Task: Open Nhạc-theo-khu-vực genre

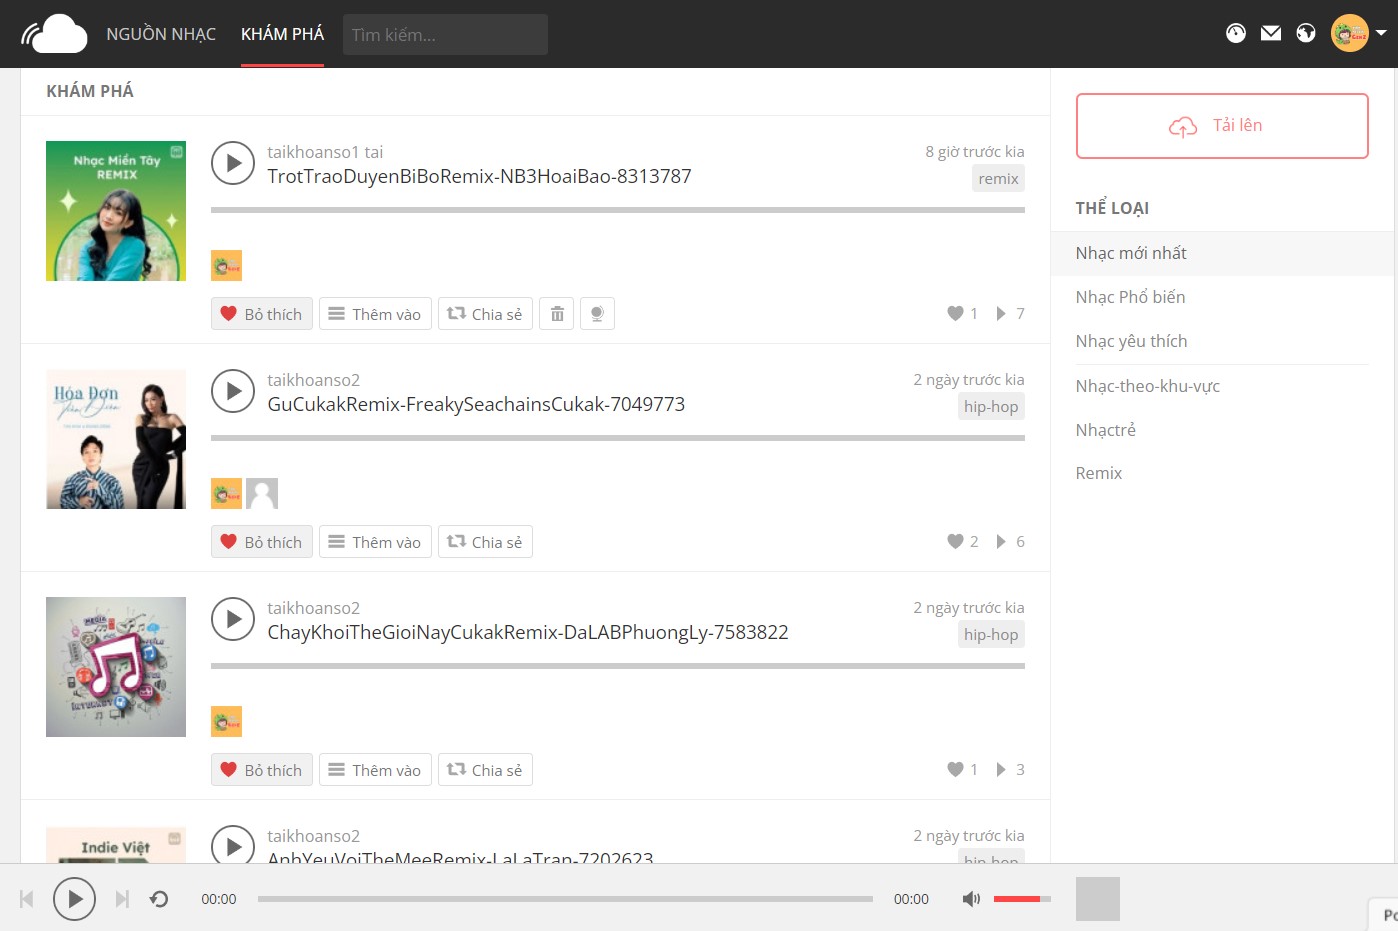Action: [x=1147, y=386]
